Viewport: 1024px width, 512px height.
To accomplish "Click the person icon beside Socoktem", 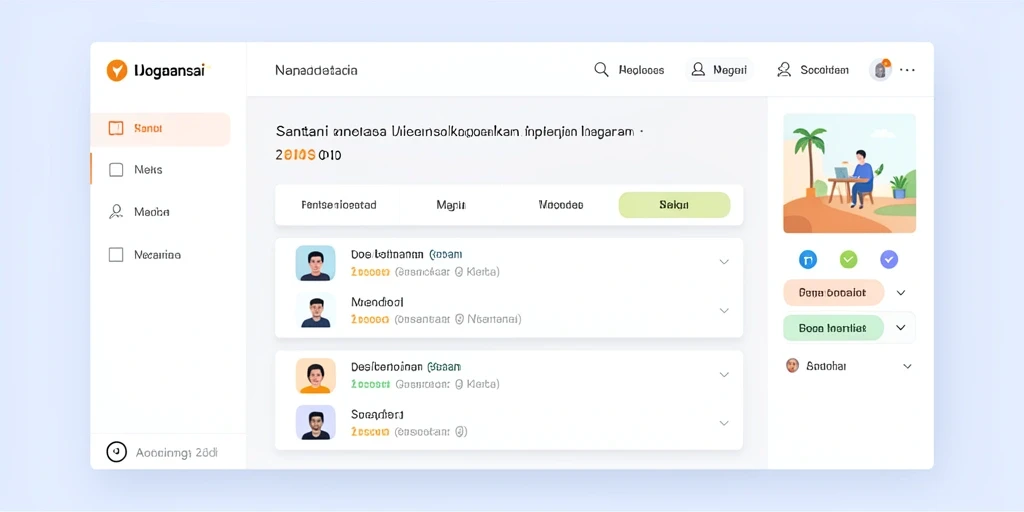I will tap(784, 70).
